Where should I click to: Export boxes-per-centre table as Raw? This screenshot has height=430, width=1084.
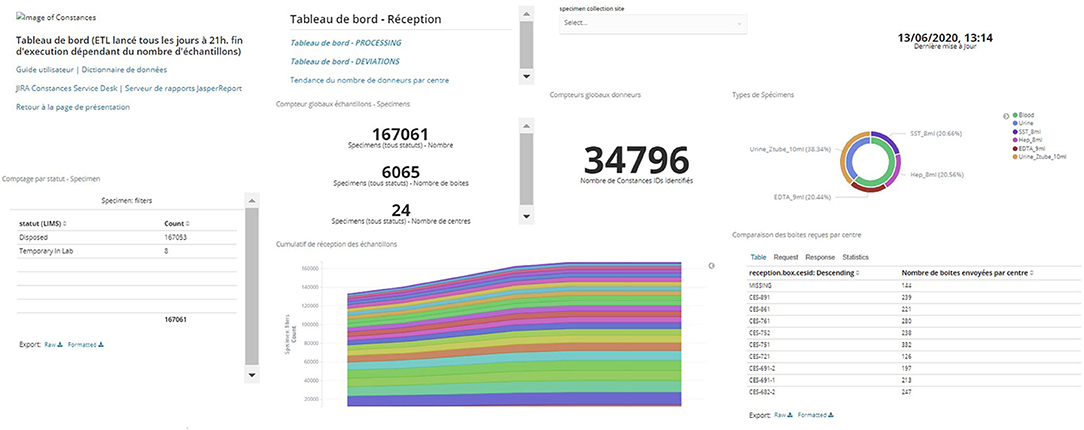point(783,415)
